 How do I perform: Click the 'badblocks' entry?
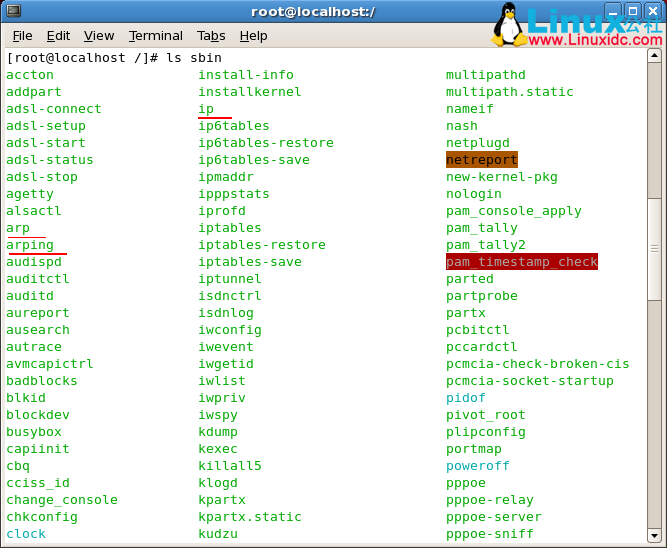[42, 381]
